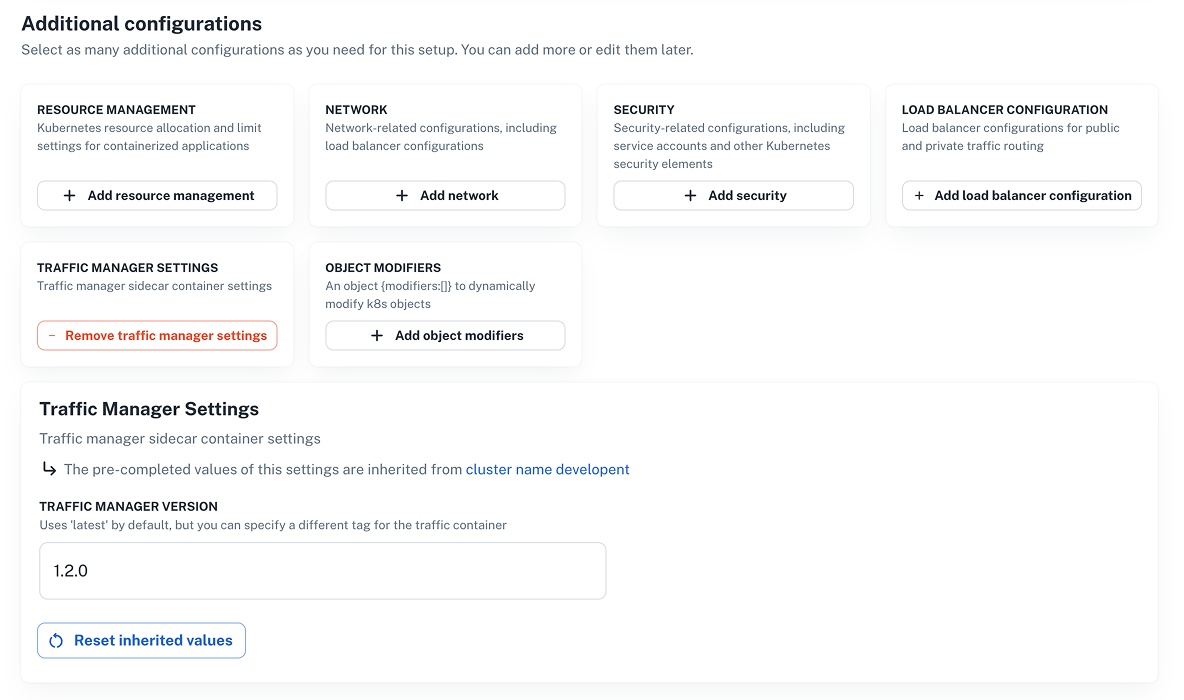Viewport: 1184px width, 700px height.
Task: Click the circular reset arrow icon
Action: tap(57, 641)
